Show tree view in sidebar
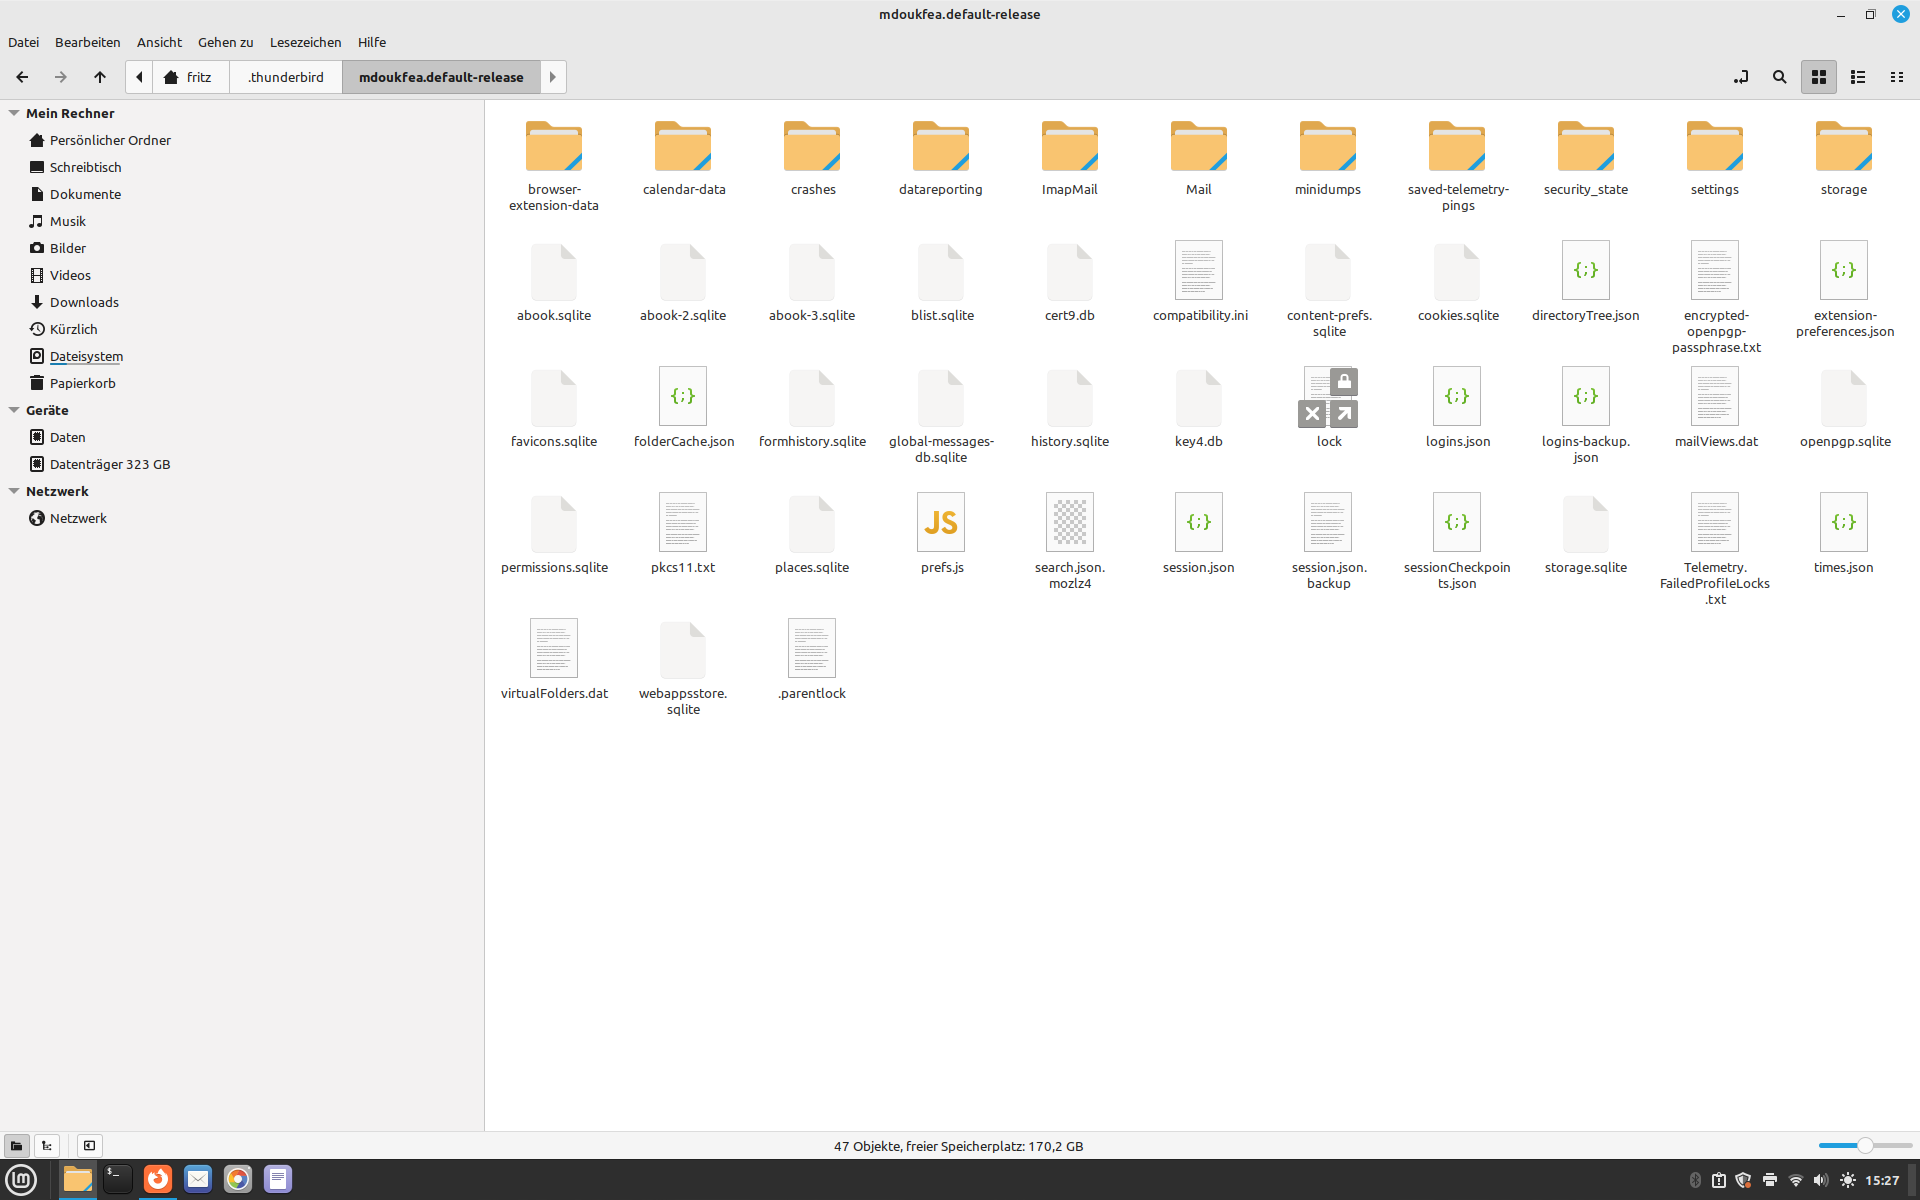The width and height of the screenshot is (1920, 1200). pos(47,1146)
